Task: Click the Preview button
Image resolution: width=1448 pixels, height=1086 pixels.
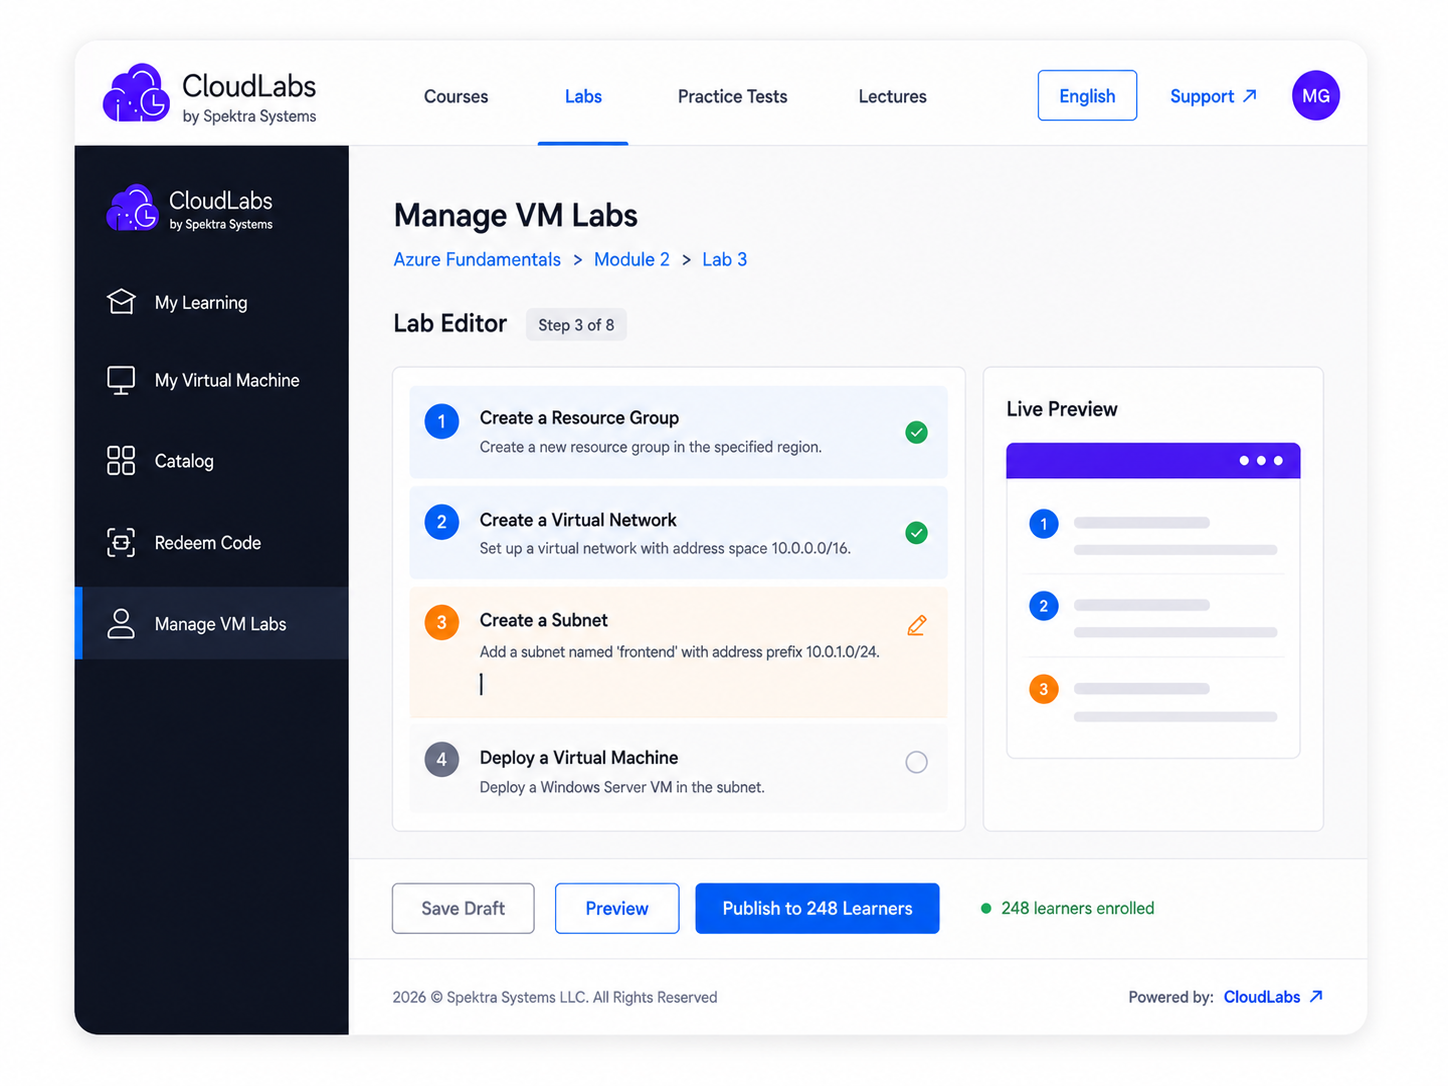Action: point(617,908)
